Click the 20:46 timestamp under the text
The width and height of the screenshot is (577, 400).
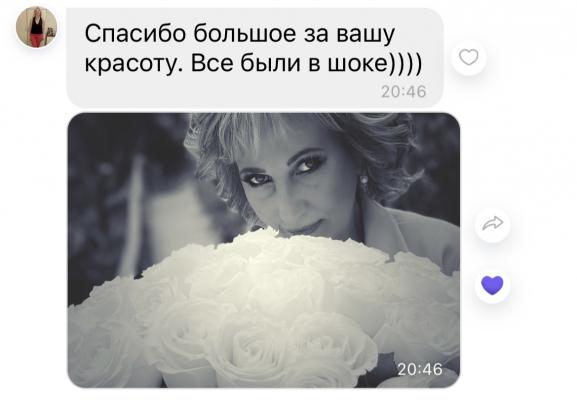(404, 92)
